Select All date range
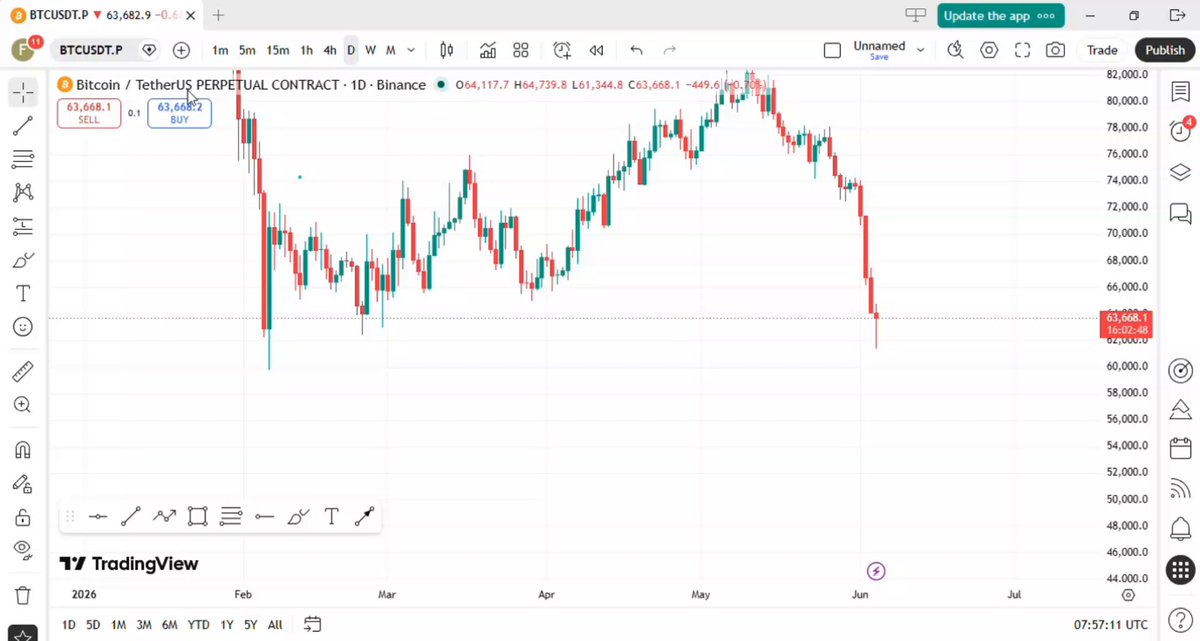This screenshot has height=641, width=1200. point(275,625)
